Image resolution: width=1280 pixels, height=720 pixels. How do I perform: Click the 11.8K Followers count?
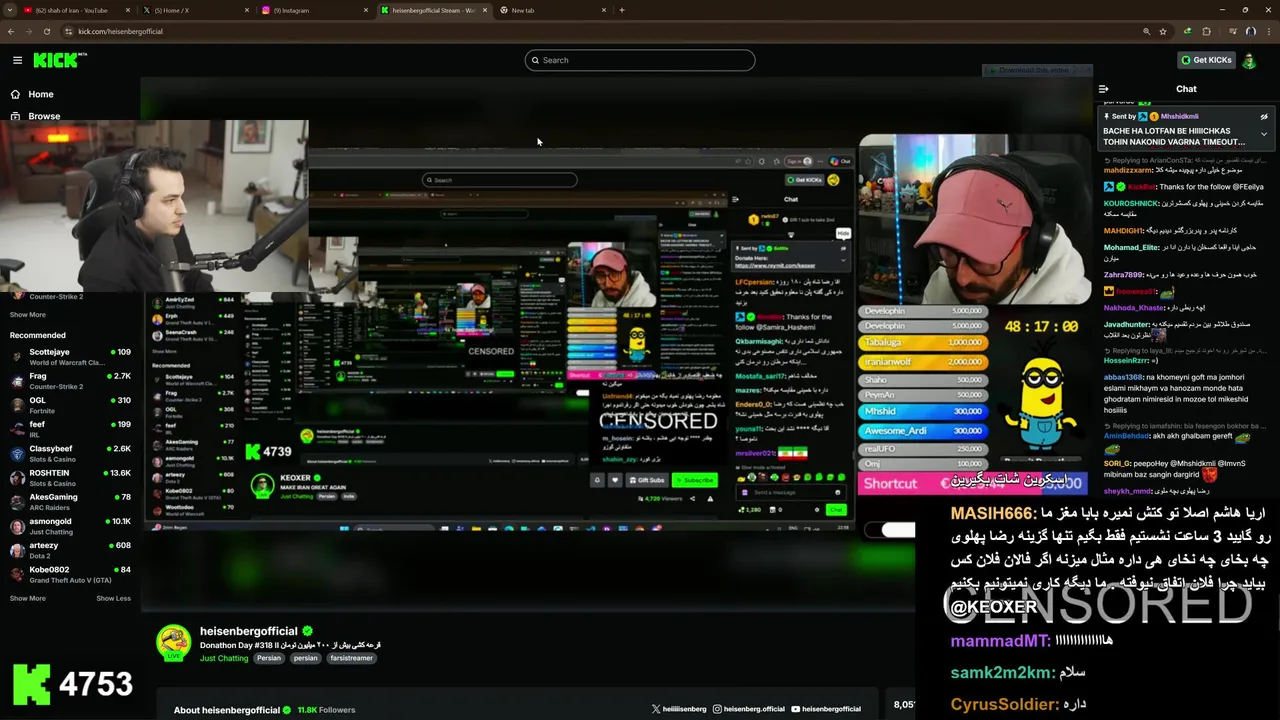(x=326, y=710)
